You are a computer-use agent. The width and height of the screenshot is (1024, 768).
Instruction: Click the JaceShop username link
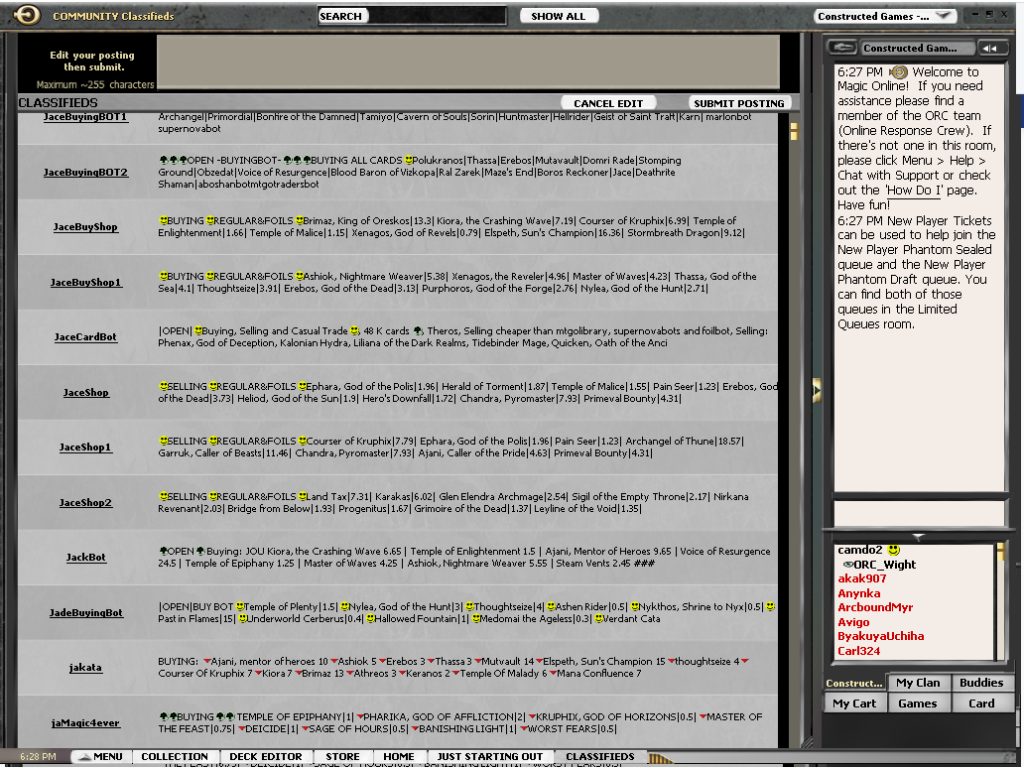(86, 392)
